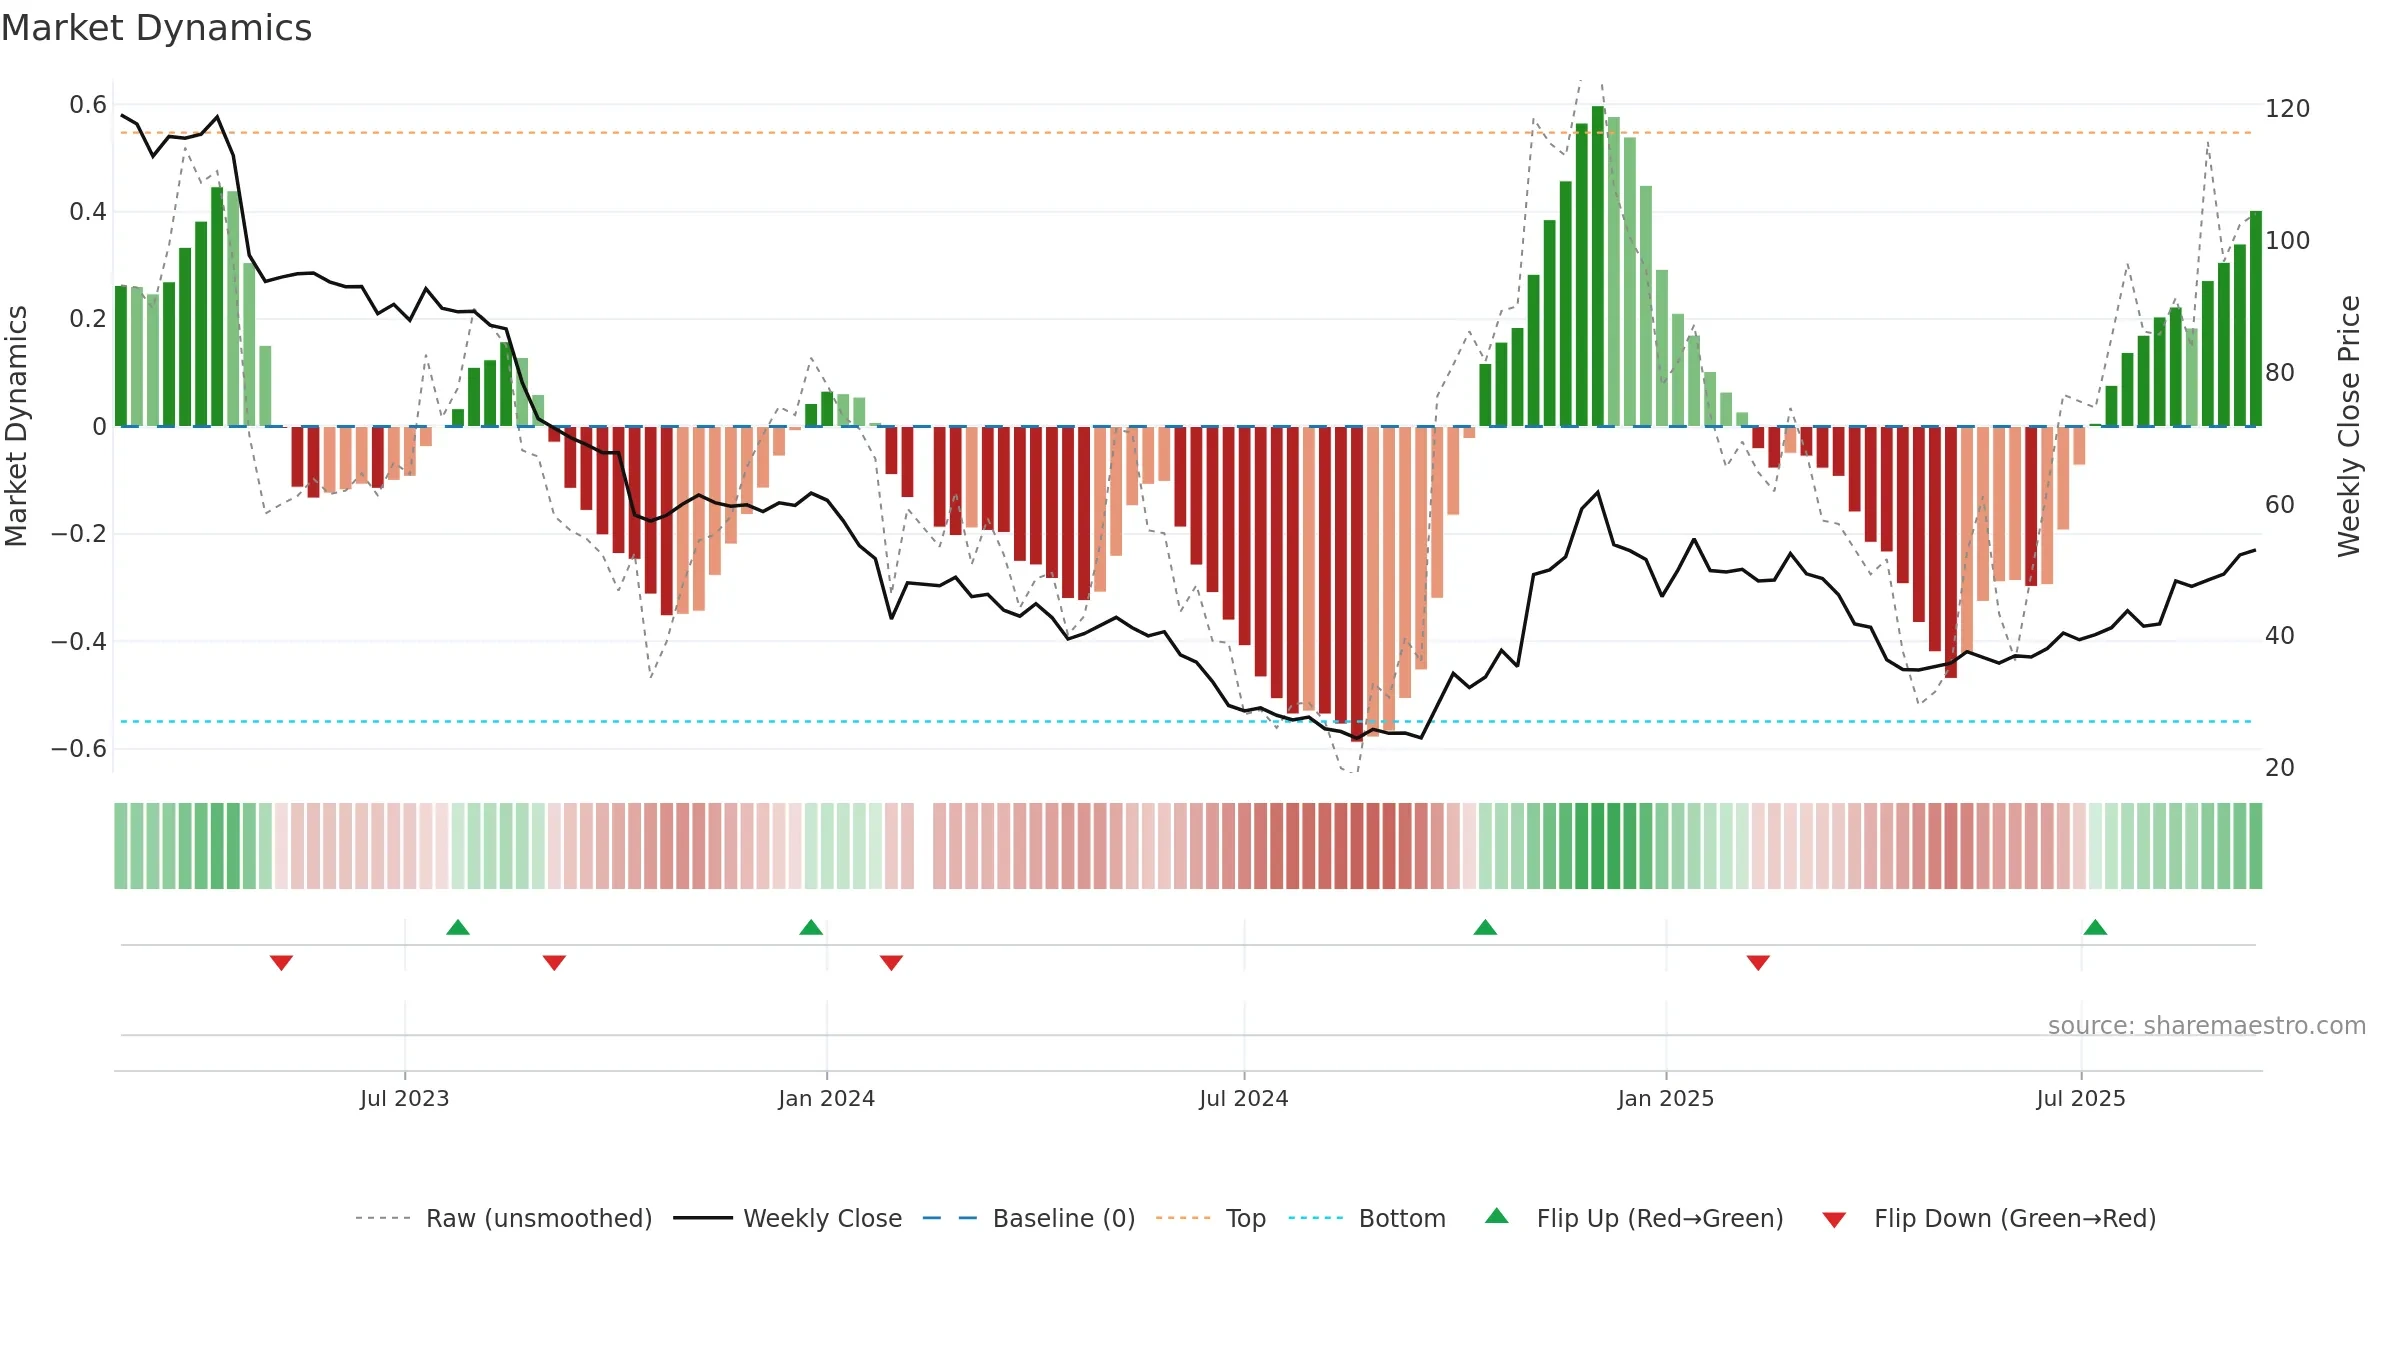Click the flip-down marker between Jul 2023 and Jan 2024
The height and width of the screenshot is (1350, 2400).
pos(554,963)
